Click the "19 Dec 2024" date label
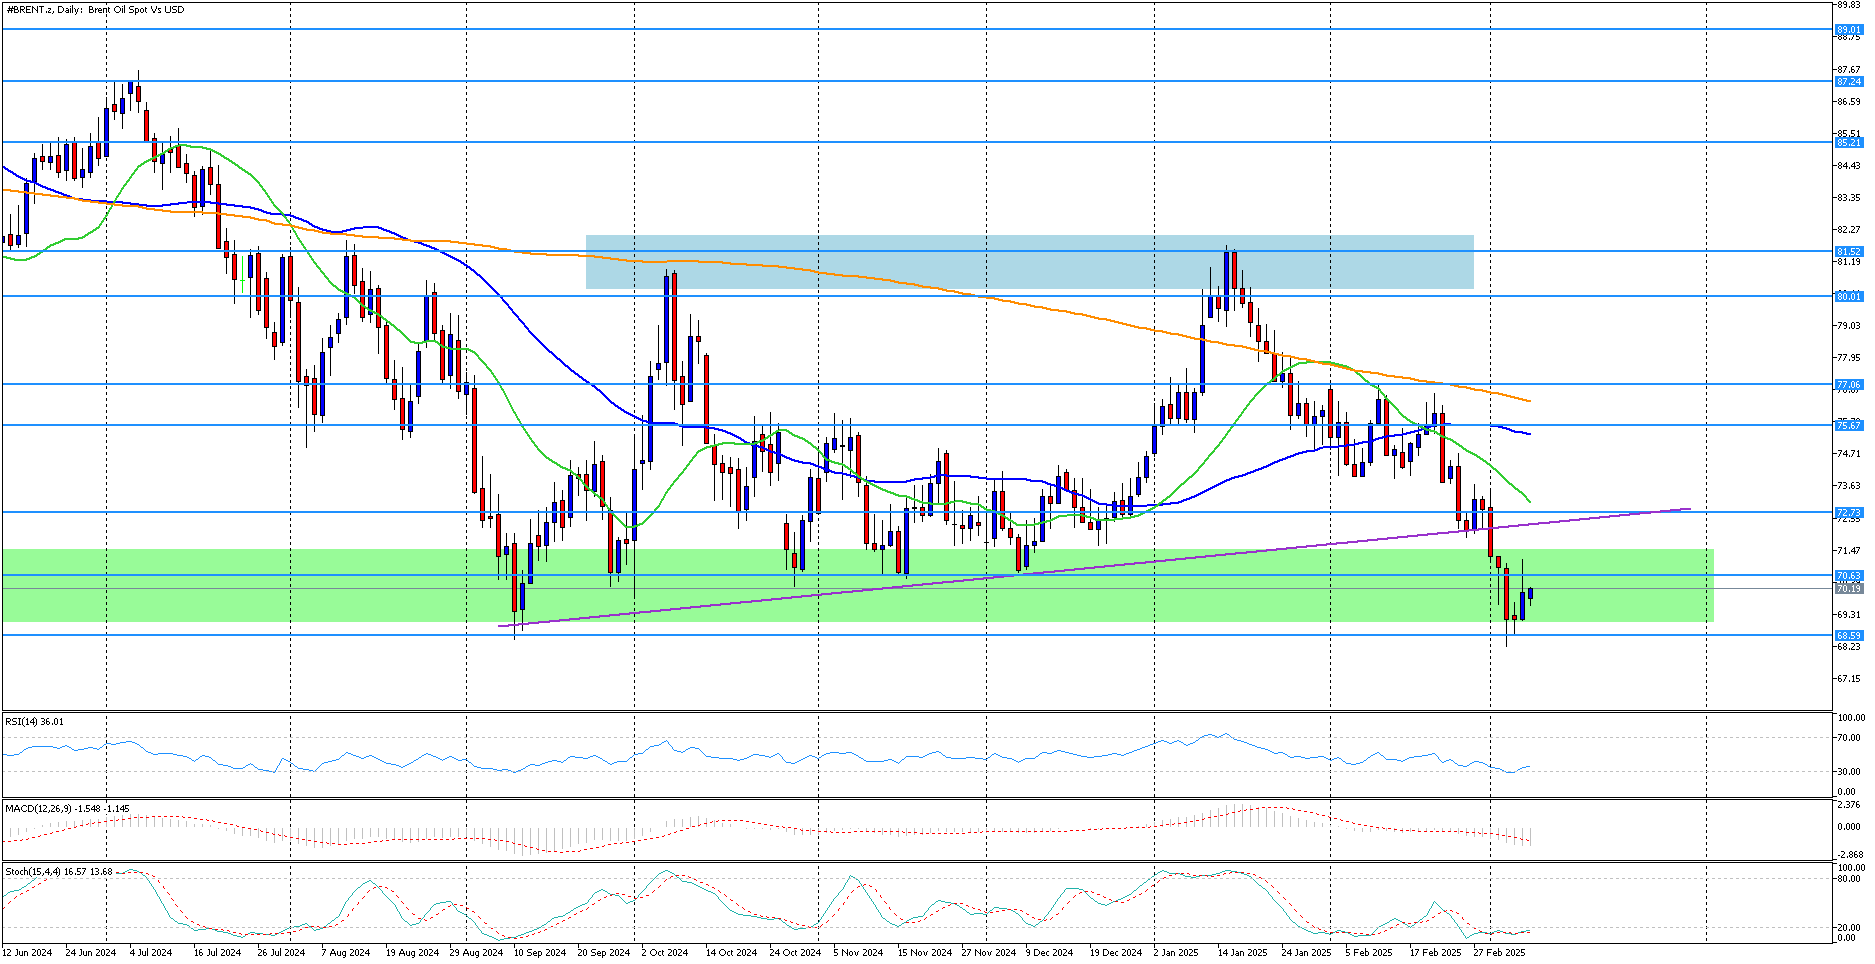 1116,952
